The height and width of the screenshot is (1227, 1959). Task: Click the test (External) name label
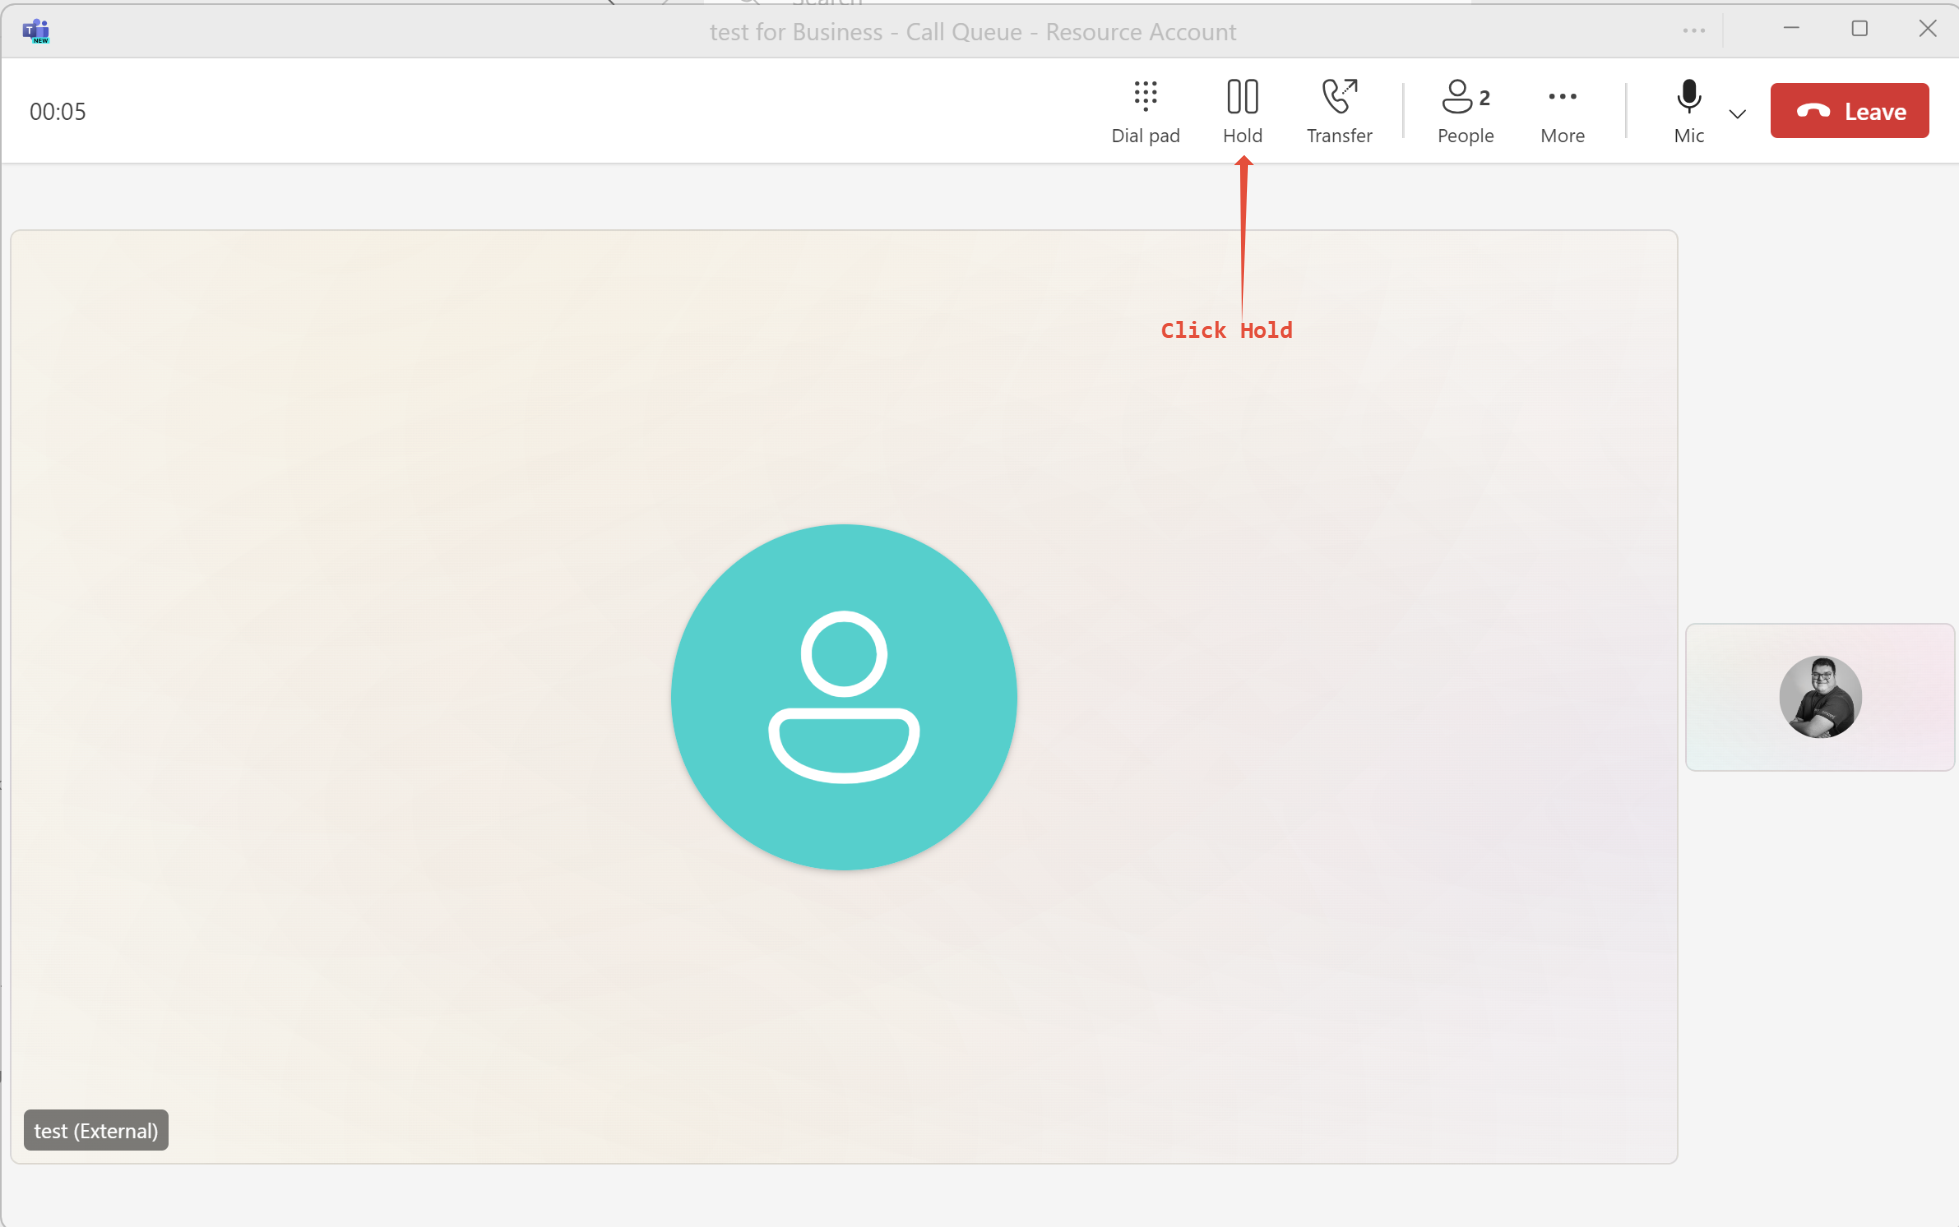point(96,1131)
